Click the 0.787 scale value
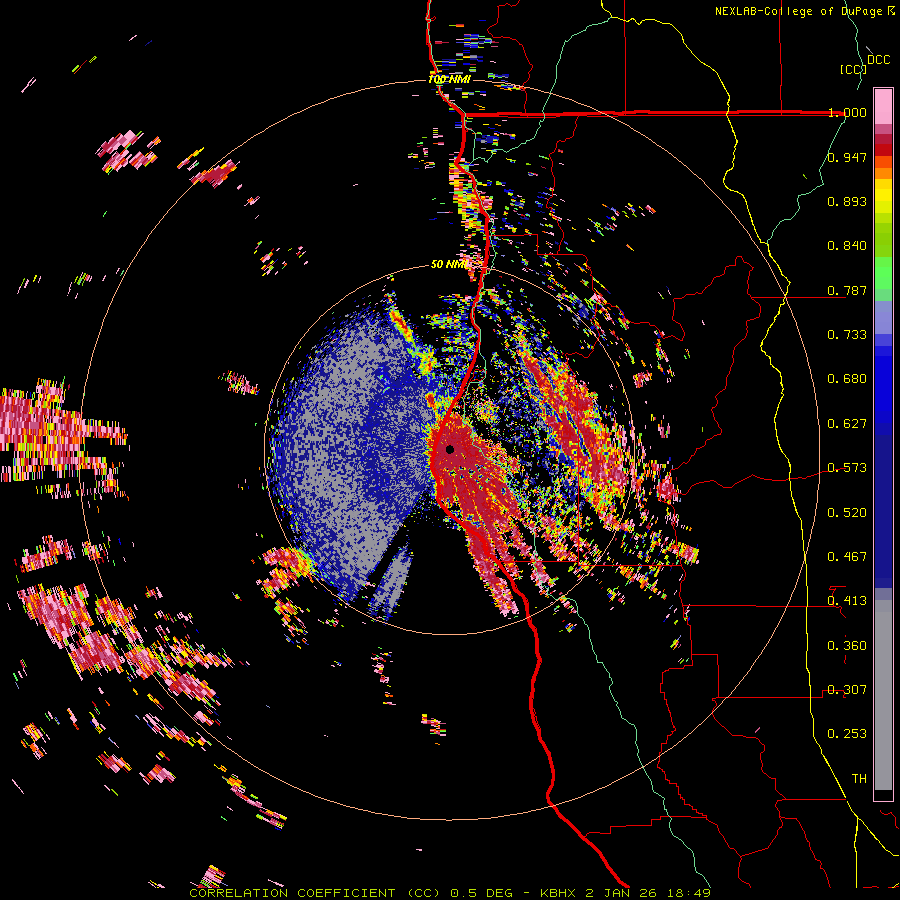Image resolution: width=900 pixels, height=900 pixels. (847, 290)
